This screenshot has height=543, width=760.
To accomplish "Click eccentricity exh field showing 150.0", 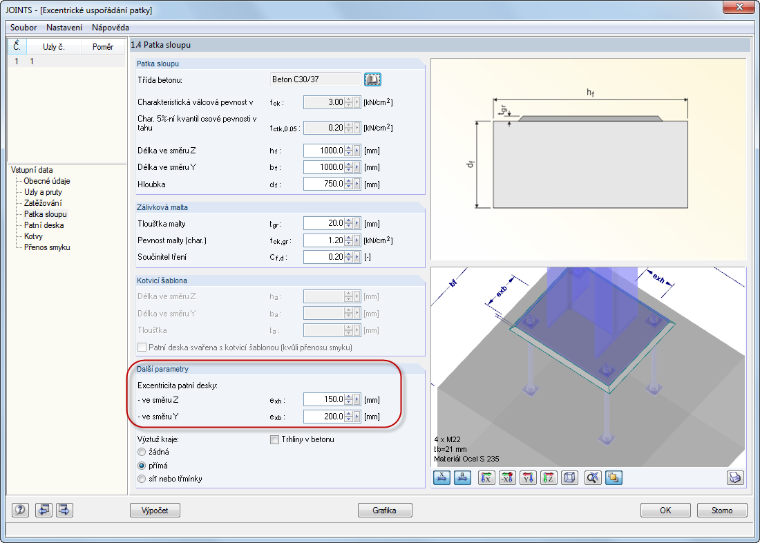I will [324, 399].
